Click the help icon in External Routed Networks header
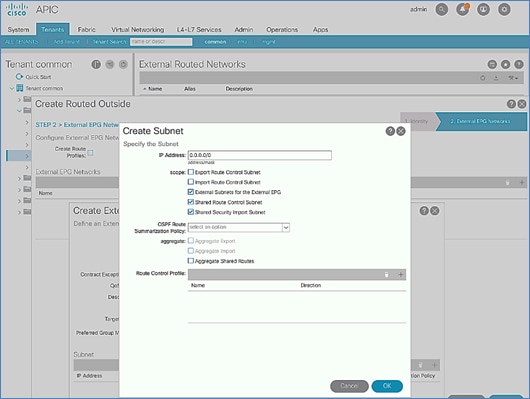530x399 pixels. click(519, 64)
